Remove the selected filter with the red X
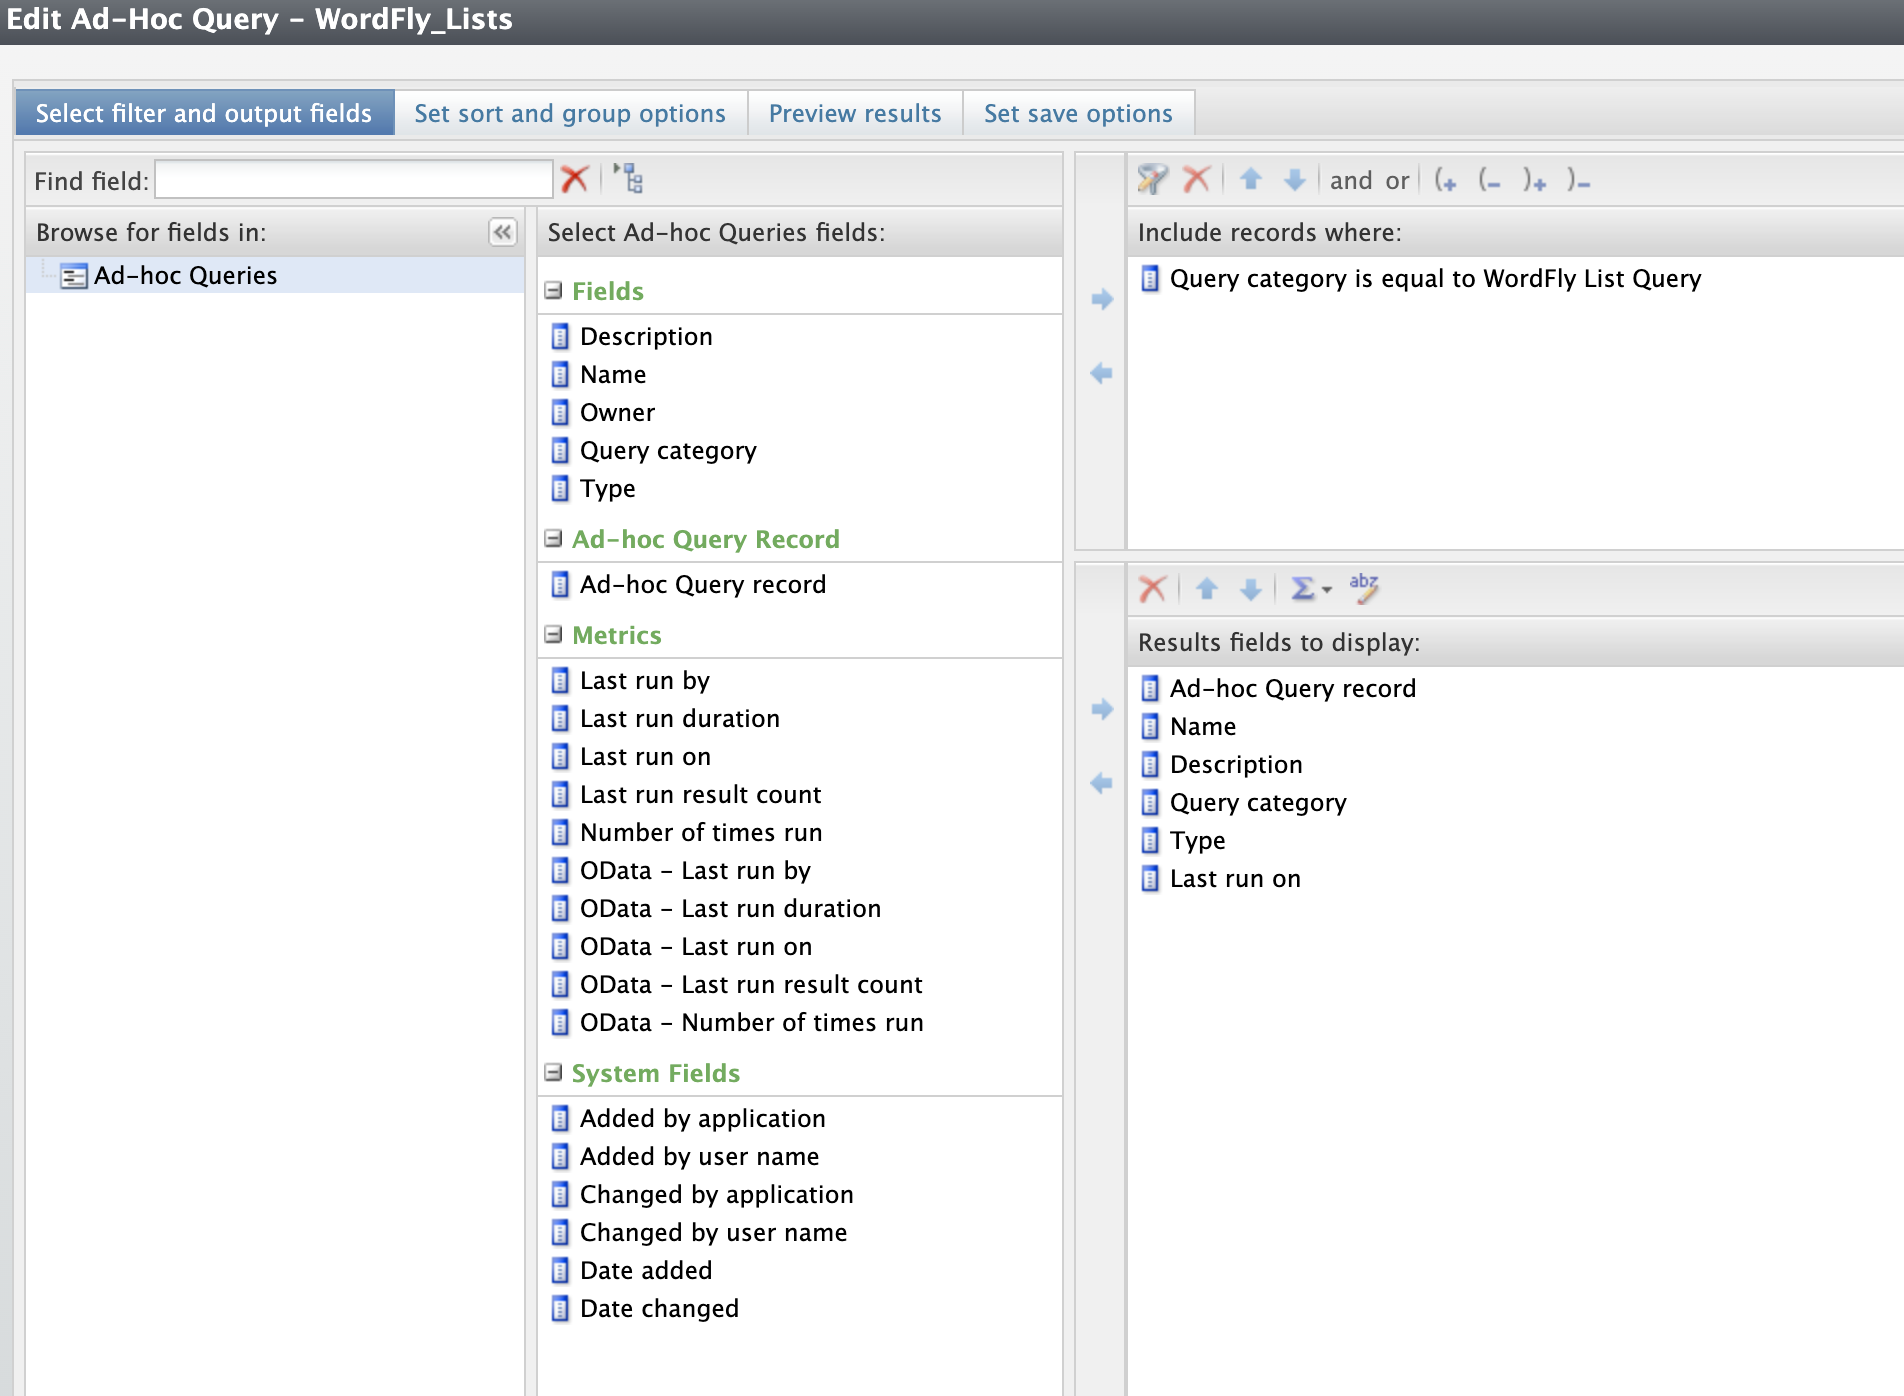Screen dimensions: 1904x1396 pos(1196,180)
